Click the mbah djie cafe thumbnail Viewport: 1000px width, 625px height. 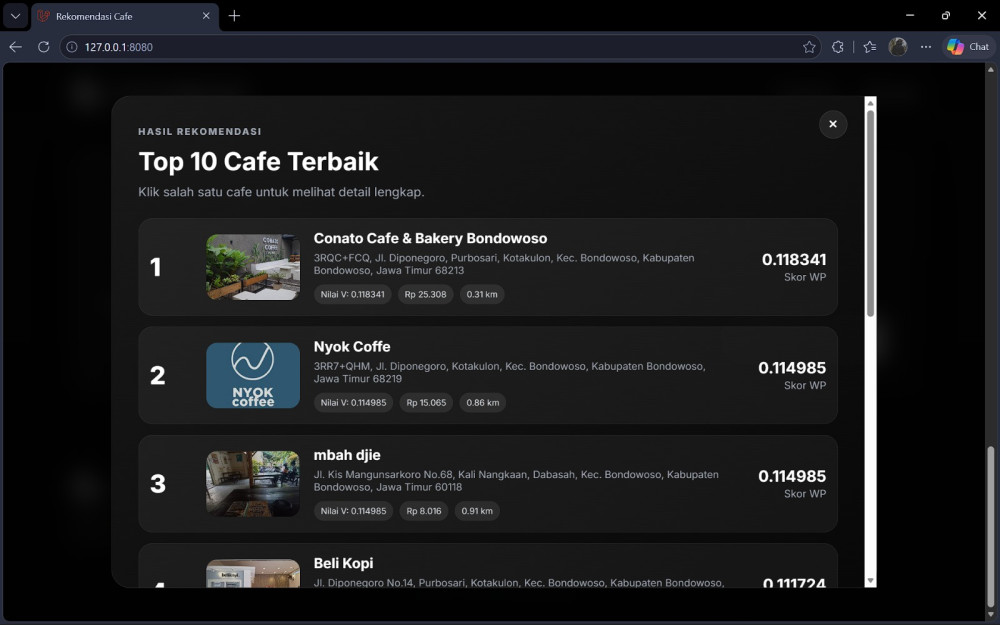pyautogui.click(x=253, y=483)
